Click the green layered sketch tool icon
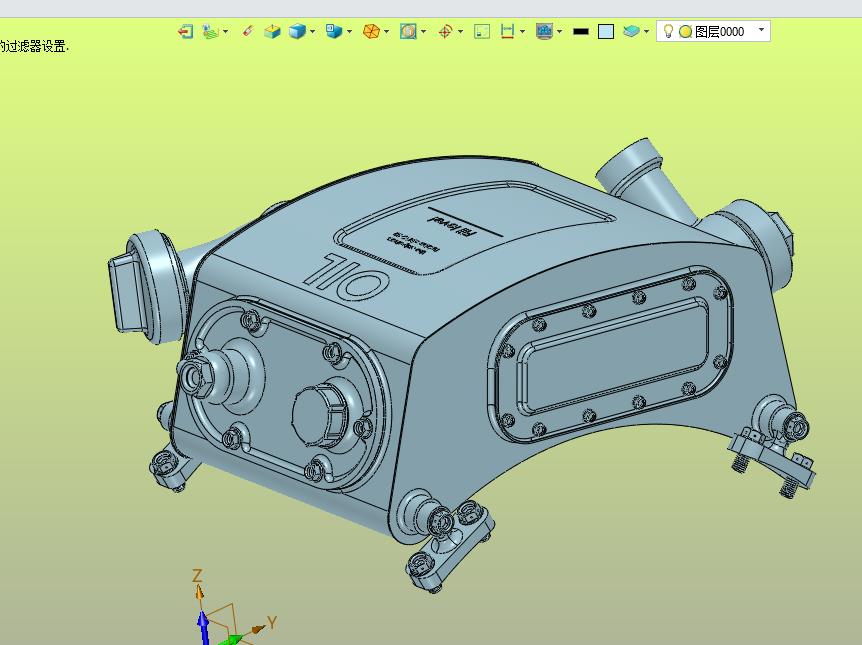 coord(210,31)
